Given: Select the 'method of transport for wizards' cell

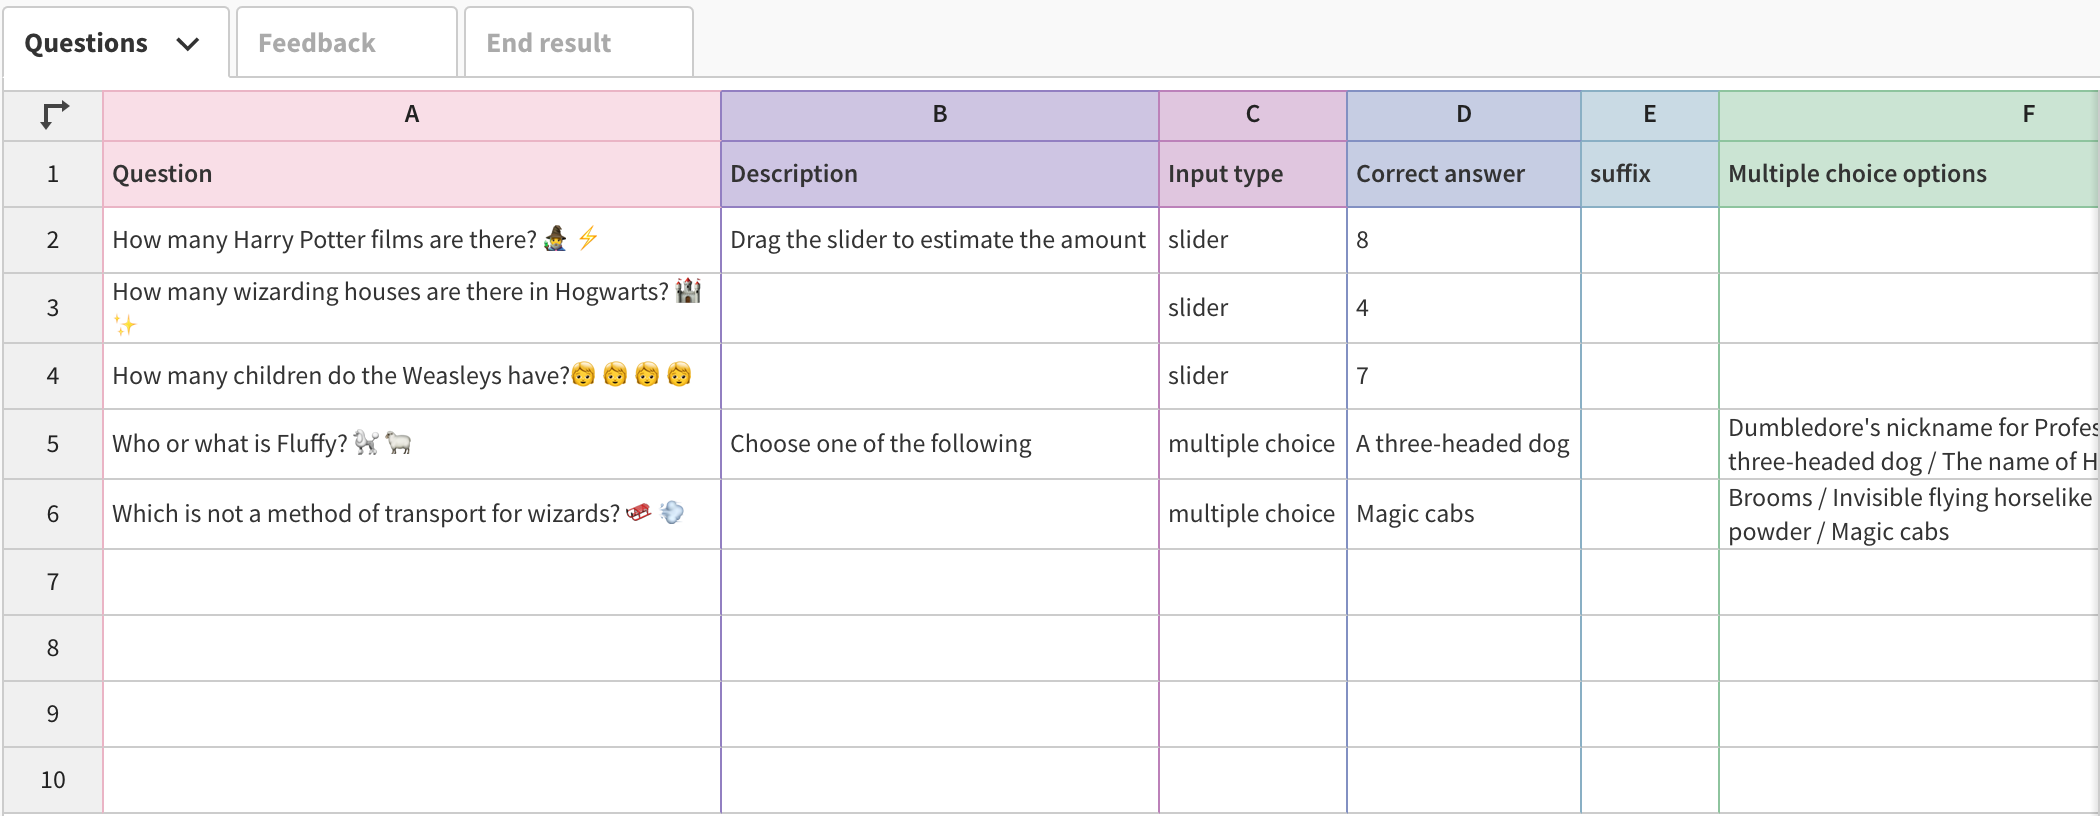Looking at the screenshot, I should (412, 514).
